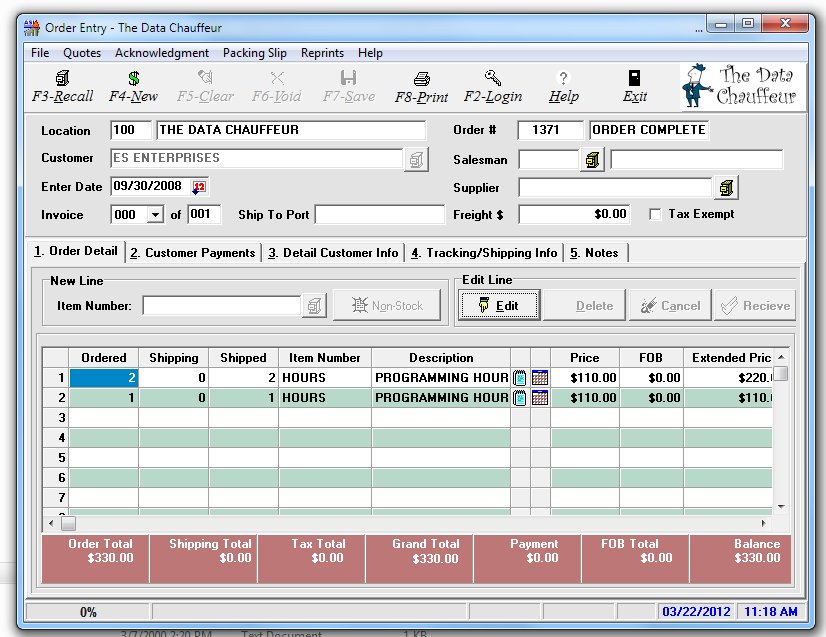Click the Order Entry title bar app icon
This screenshot has height=637, width=826.
pyautogui.click(x=32, y=27)
